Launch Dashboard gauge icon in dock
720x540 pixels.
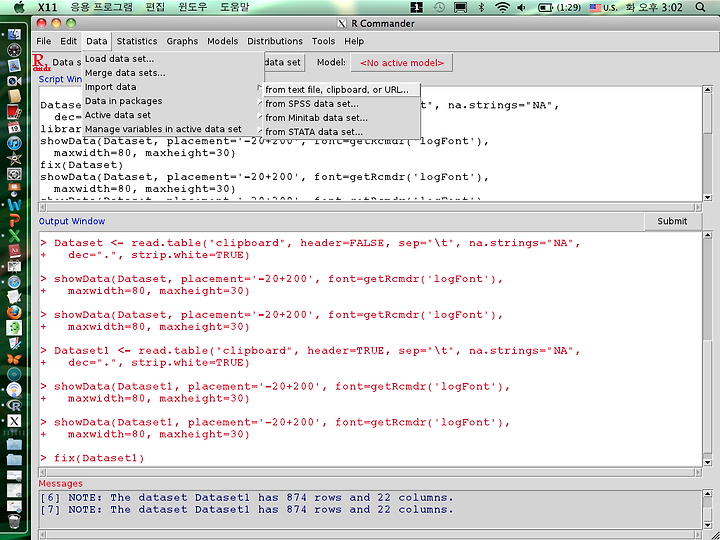[x=14, y=50]
